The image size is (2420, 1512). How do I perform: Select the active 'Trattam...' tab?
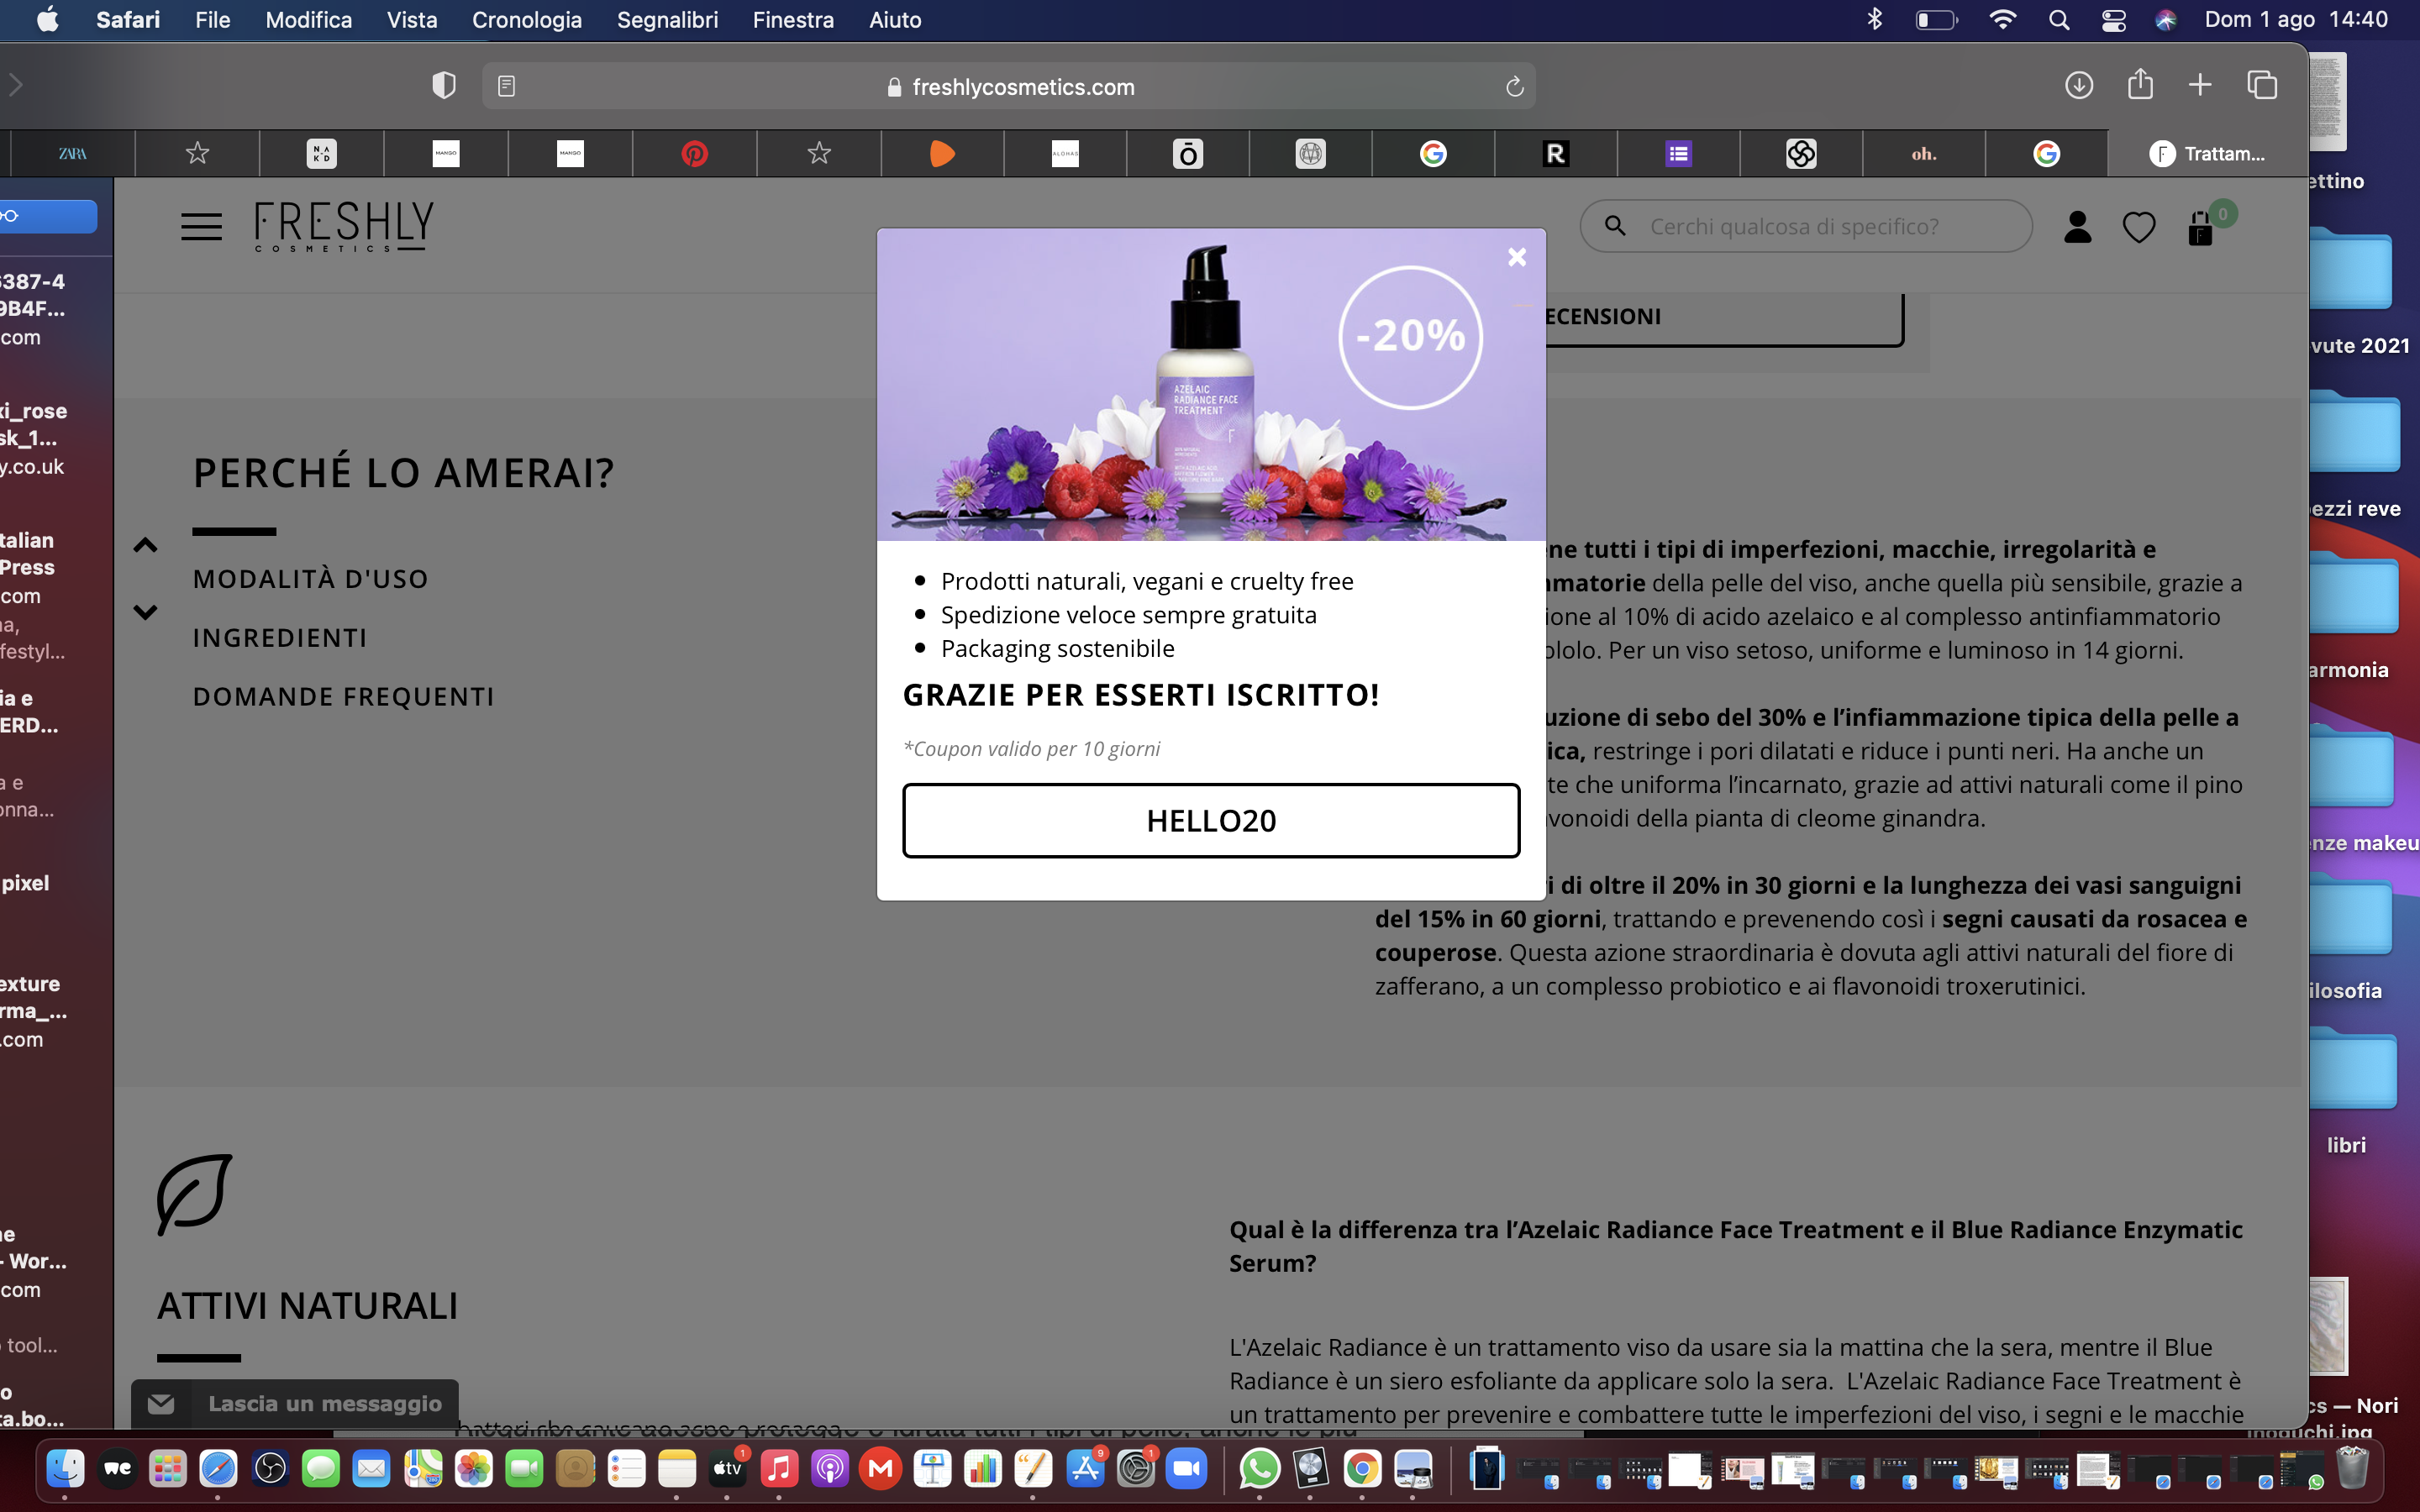point(2208,154)
